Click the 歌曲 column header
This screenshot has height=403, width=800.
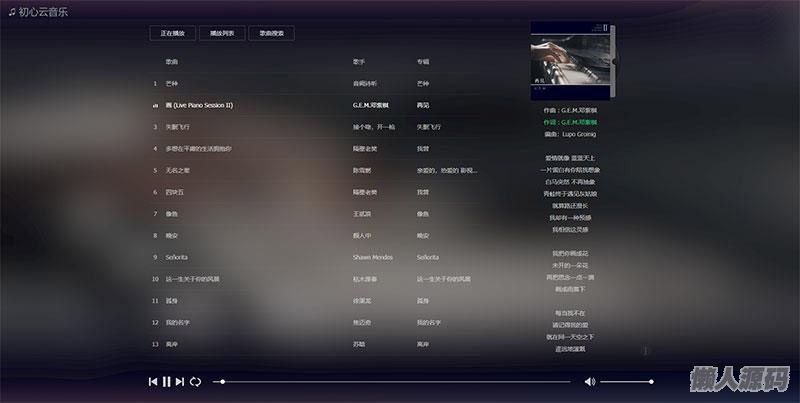tap(172, 62)
